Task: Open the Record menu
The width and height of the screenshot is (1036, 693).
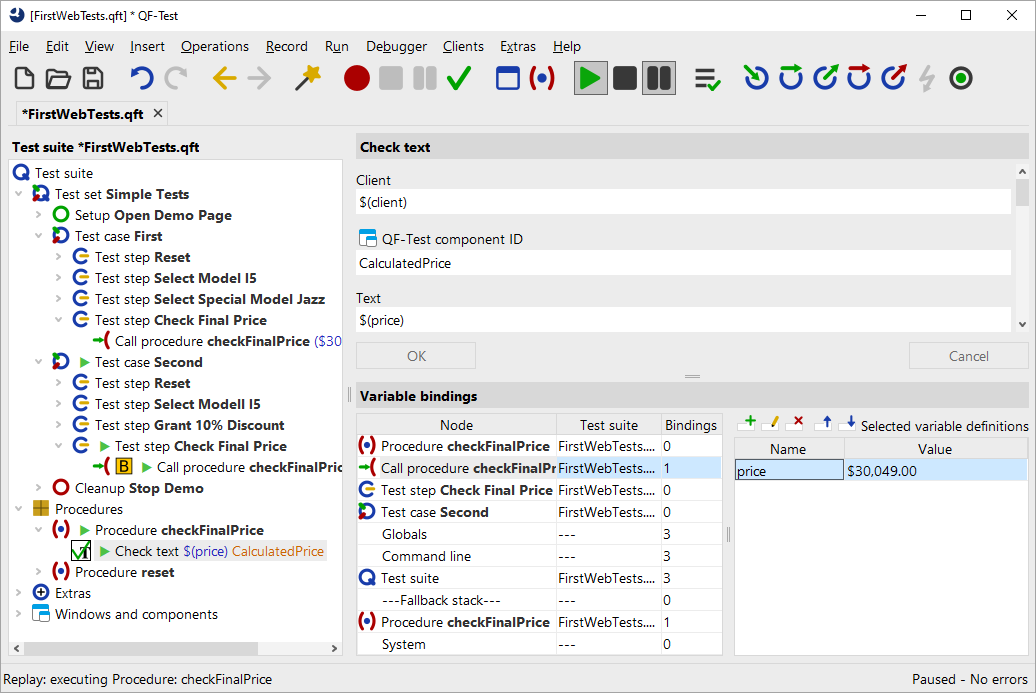Action: coord(287,46)
